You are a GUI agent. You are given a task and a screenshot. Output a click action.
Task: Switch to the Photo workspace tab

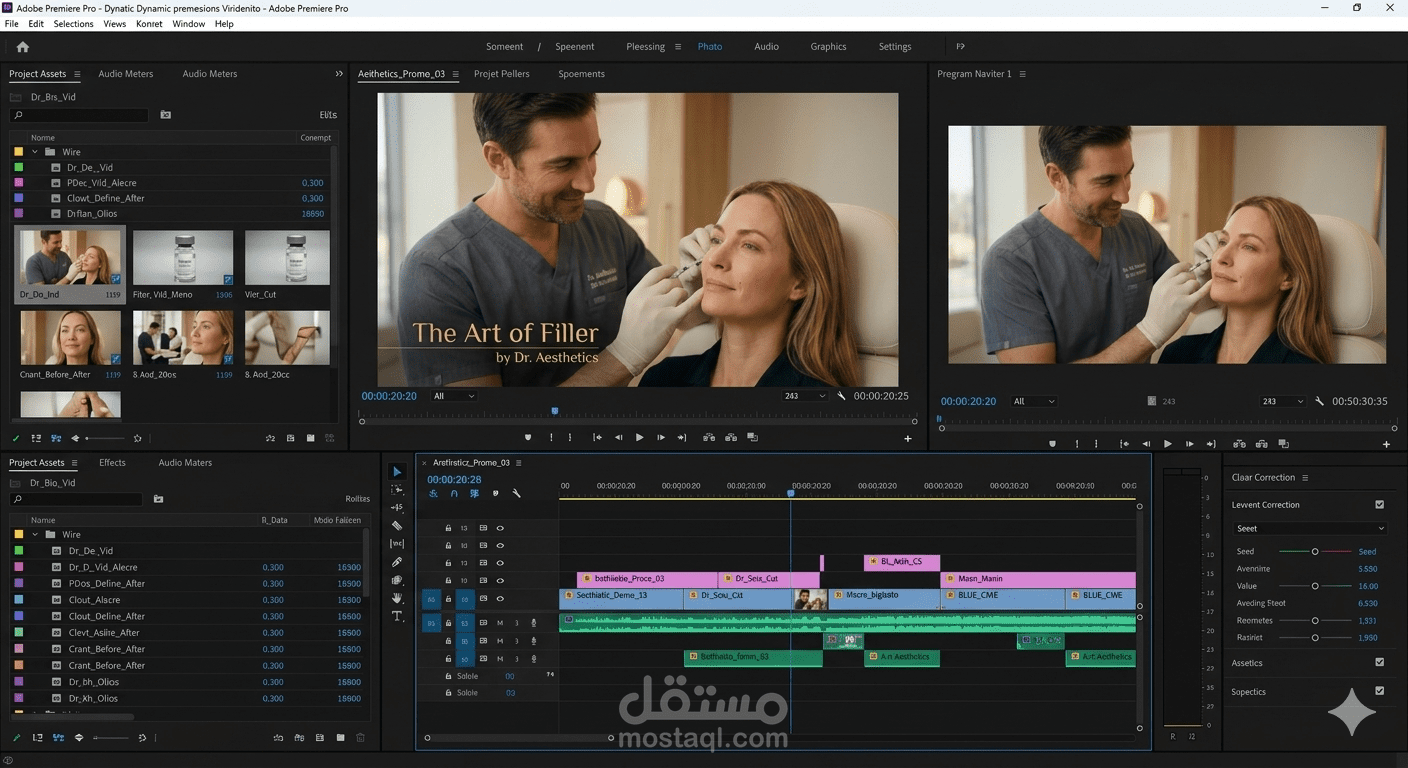709,46
